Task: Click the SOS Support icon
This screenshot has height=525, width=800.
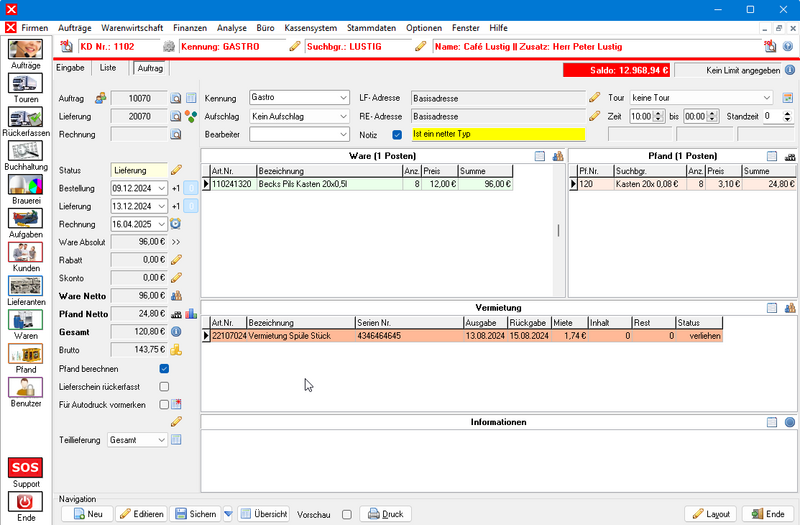Action: (26, 468)
